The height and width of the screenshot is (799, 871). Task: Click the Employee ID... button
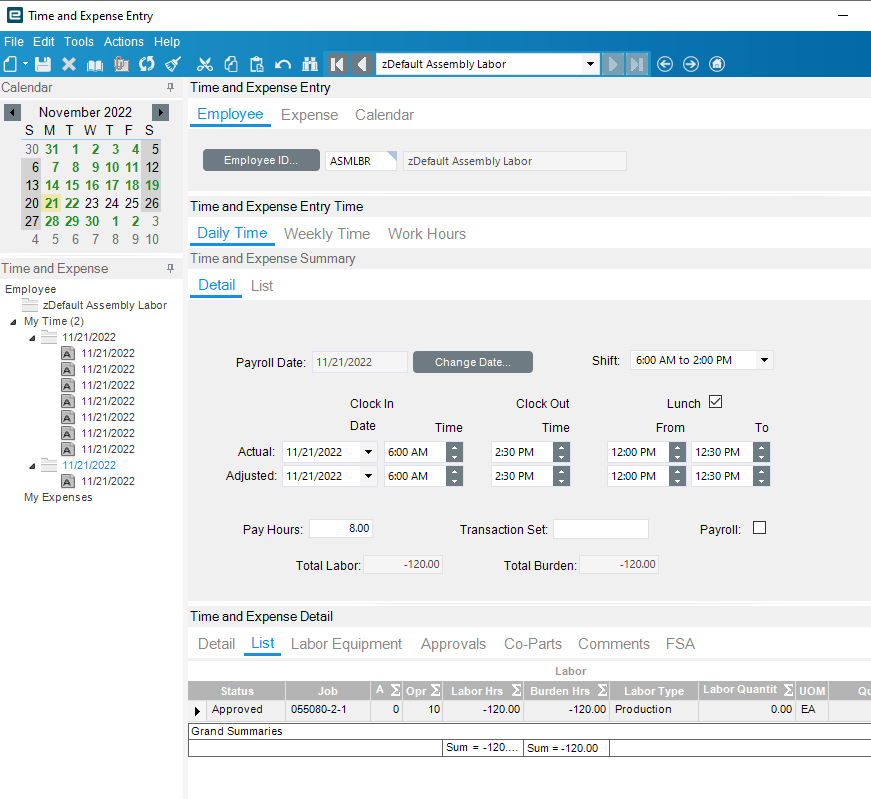261,161
